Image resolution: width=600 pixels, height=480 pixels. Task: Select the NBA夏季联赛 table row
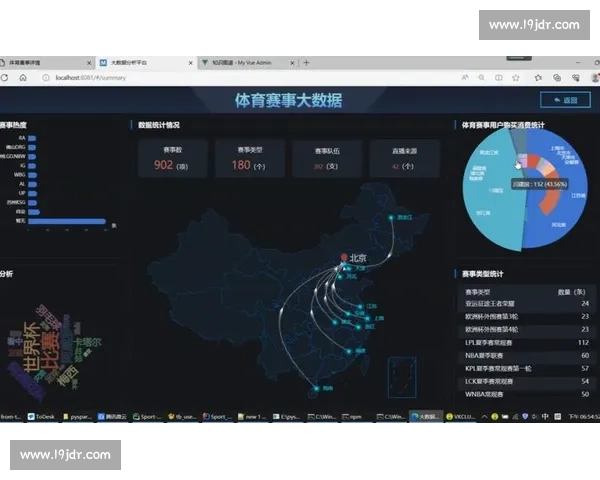(527, 356)
